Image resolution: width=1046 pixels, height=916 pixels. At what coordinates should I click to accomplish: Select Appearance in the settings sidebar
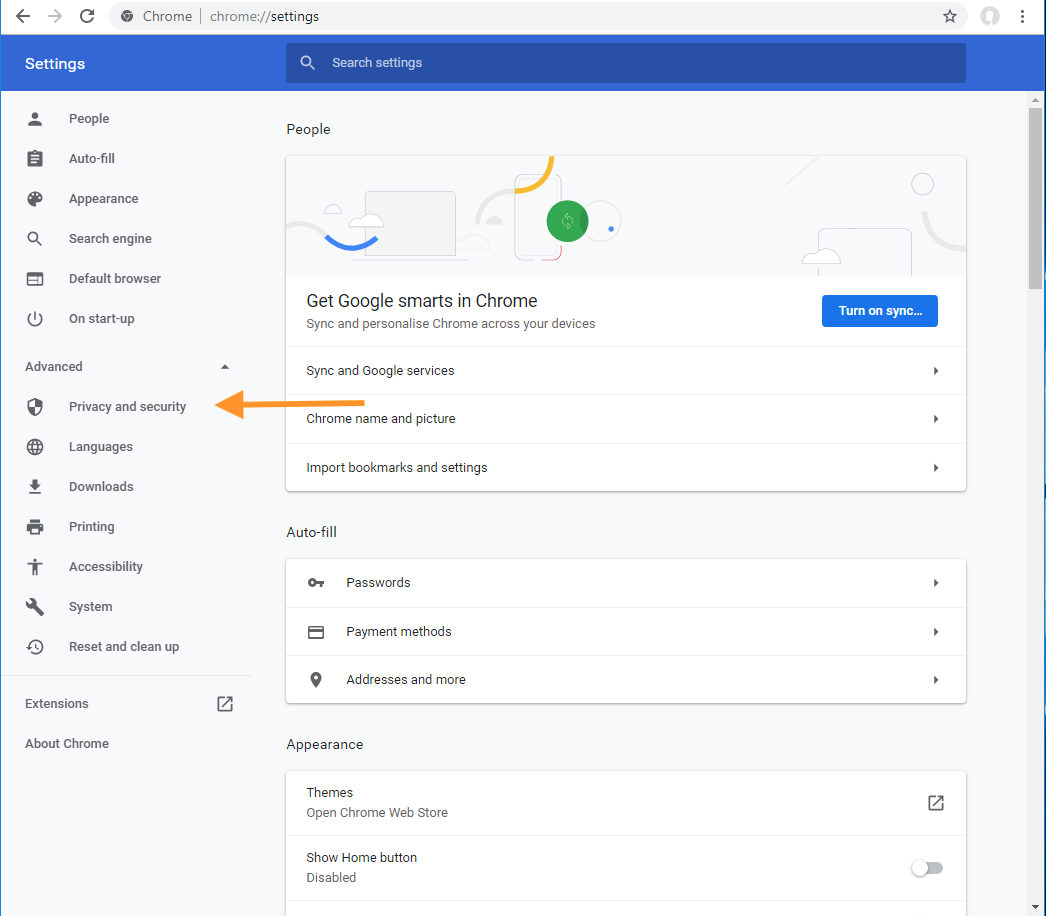pyautogui.click(x=103, y=199)
